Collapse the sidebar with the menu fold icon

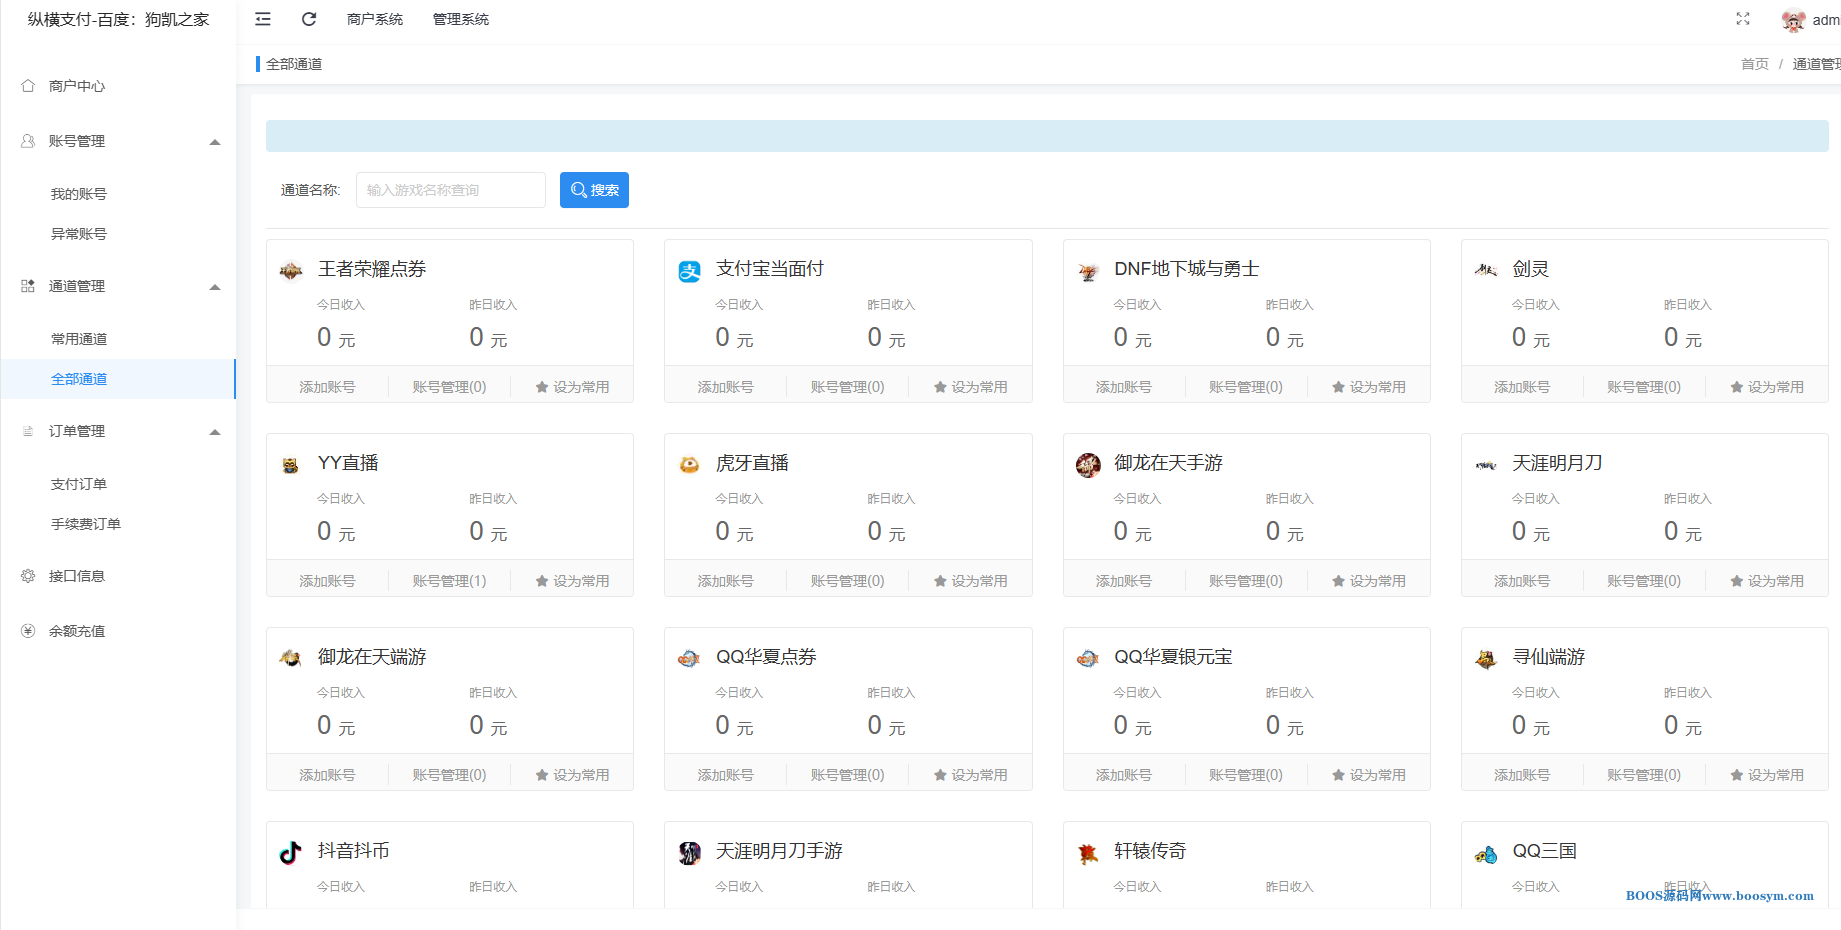263,19
